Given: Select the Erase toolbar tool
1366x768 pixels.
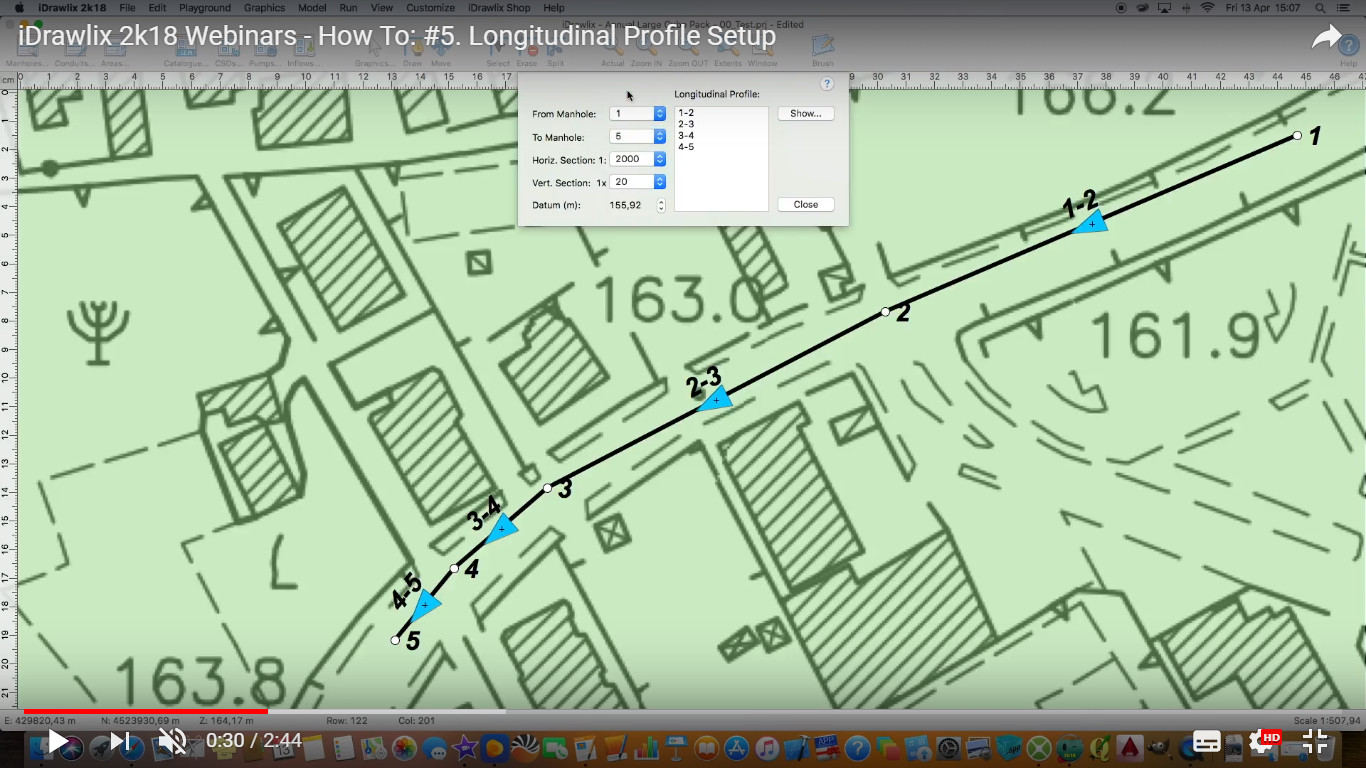Looking at the screenshot, I should (527, 52).
